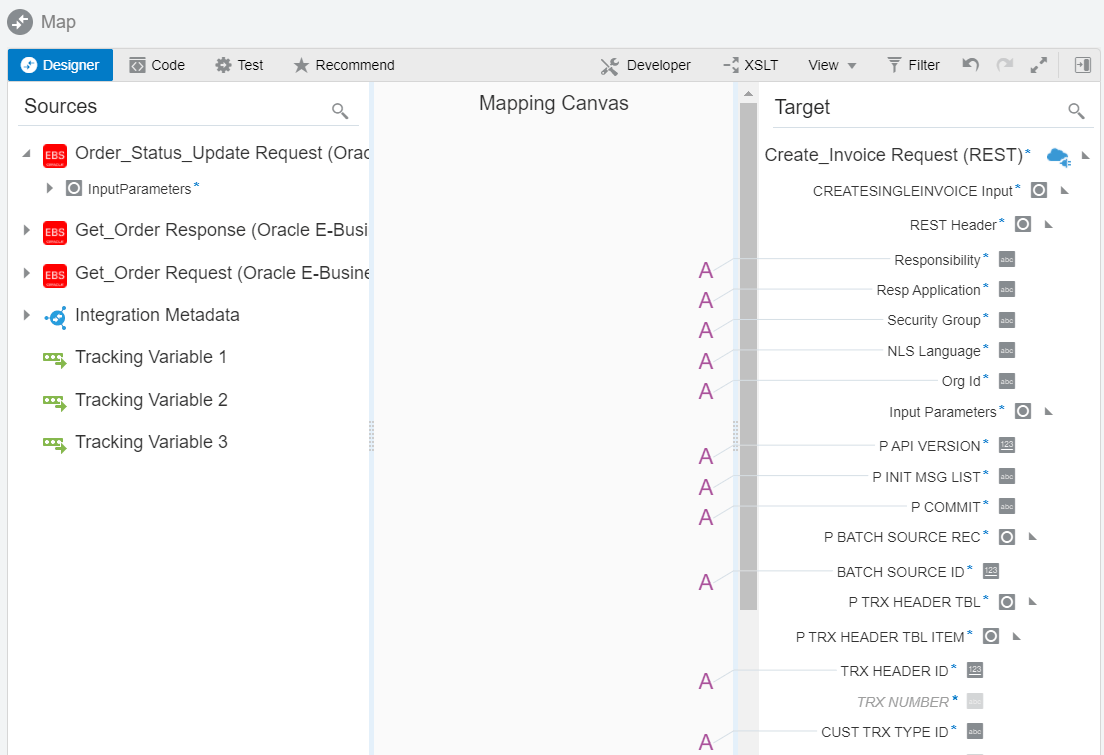Click the Integration Metadata icon
1104x755 pixels.
56,318
